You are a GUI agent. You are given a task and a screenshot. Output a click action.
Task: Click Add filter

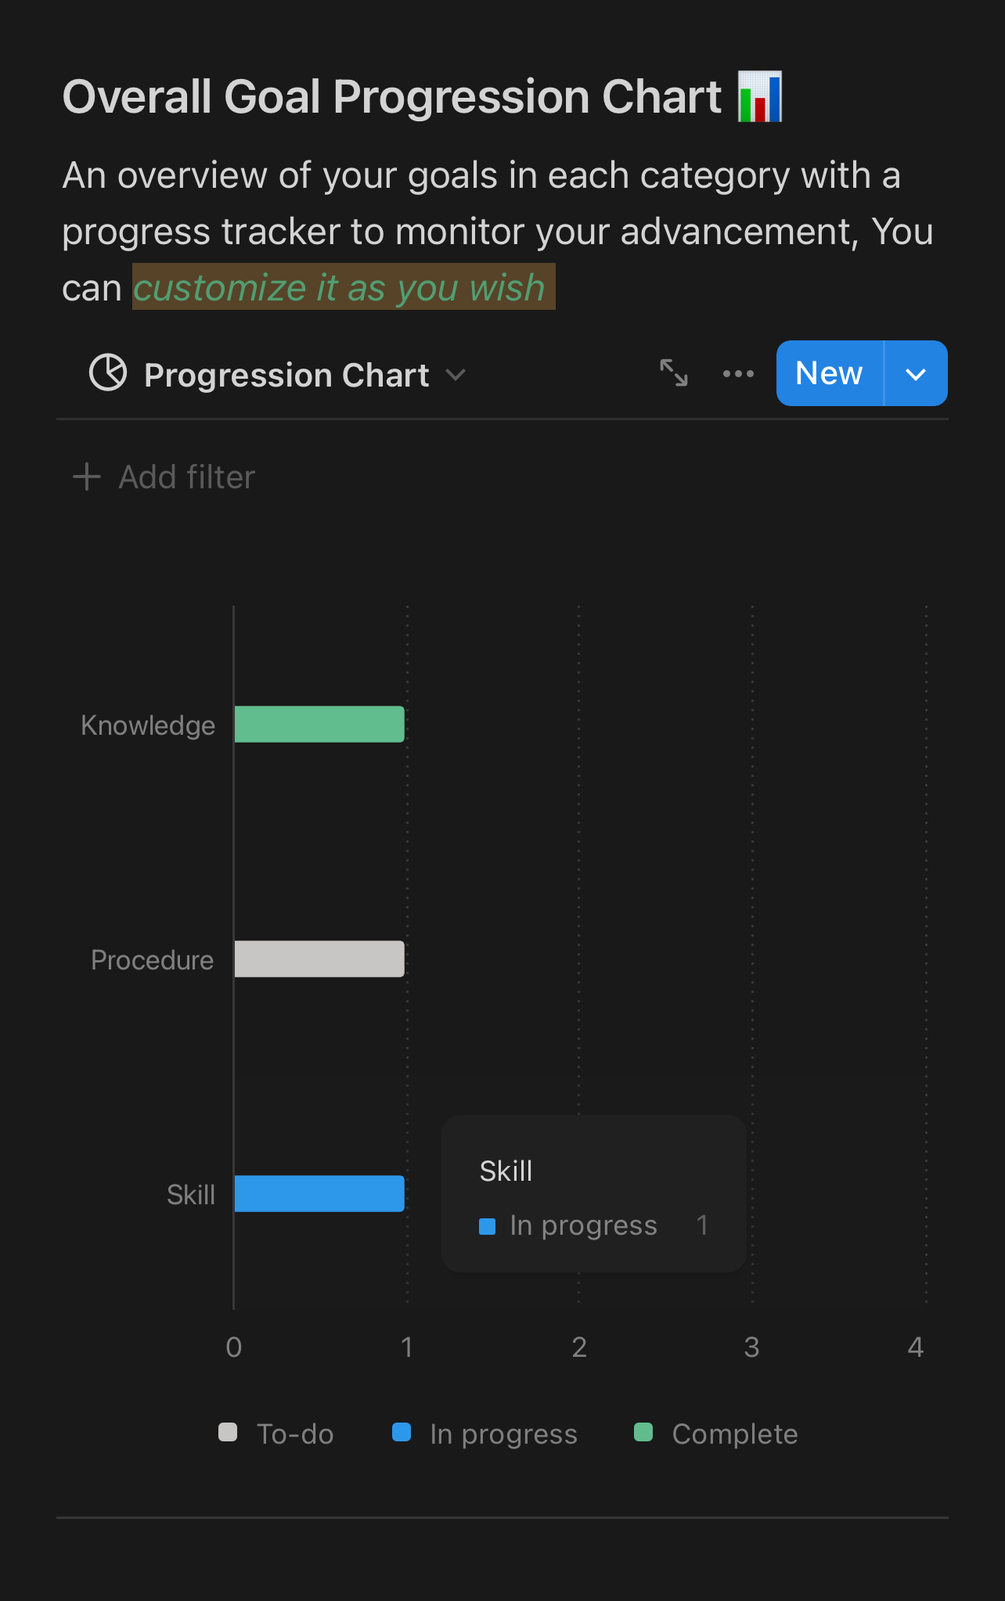point(187,477)
